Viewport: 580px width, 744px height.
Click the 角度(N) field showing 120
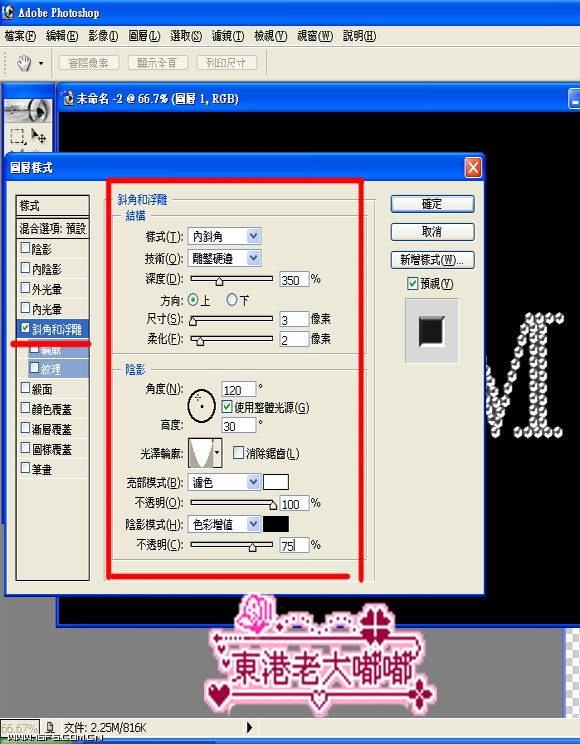click(239, 390)
